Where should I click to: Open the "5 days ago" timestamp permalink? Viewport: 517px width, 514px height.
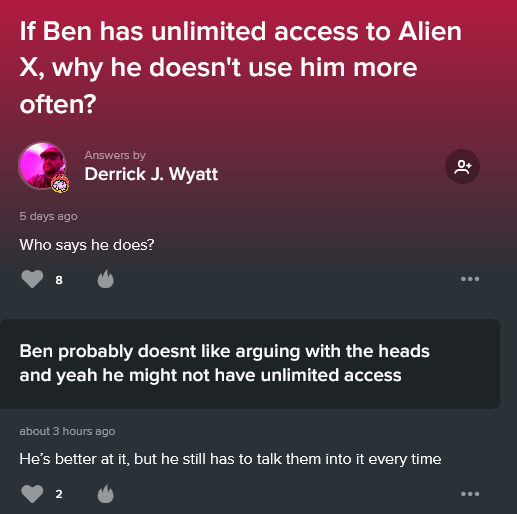click(48, 216)
